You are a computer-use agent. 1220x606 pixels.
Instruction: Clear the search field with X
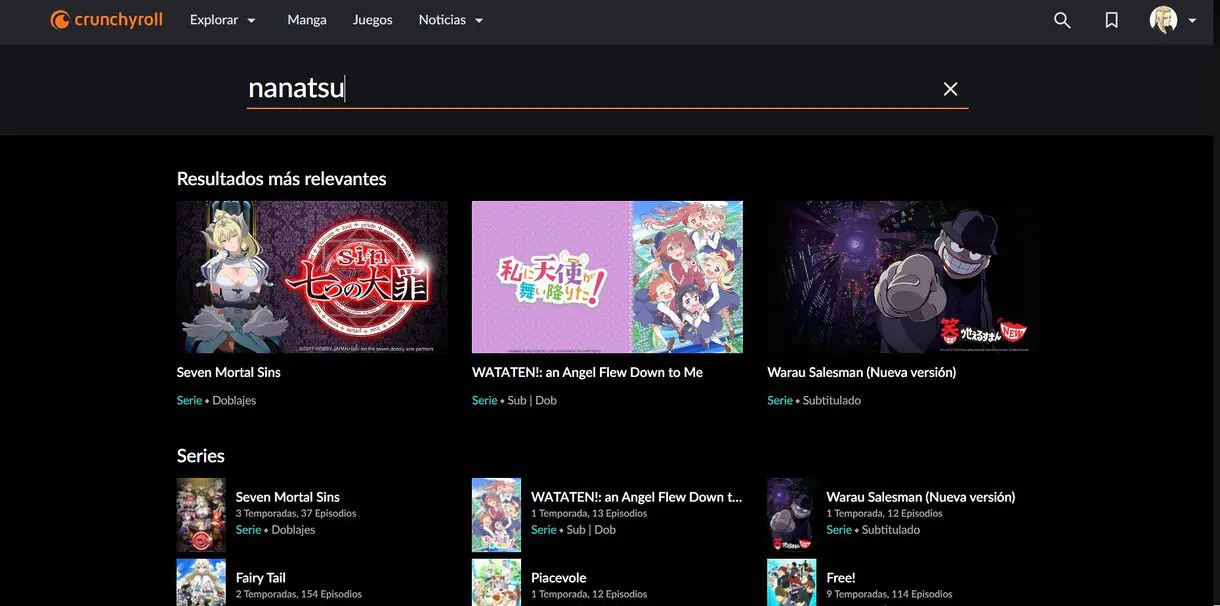(950, 89)
